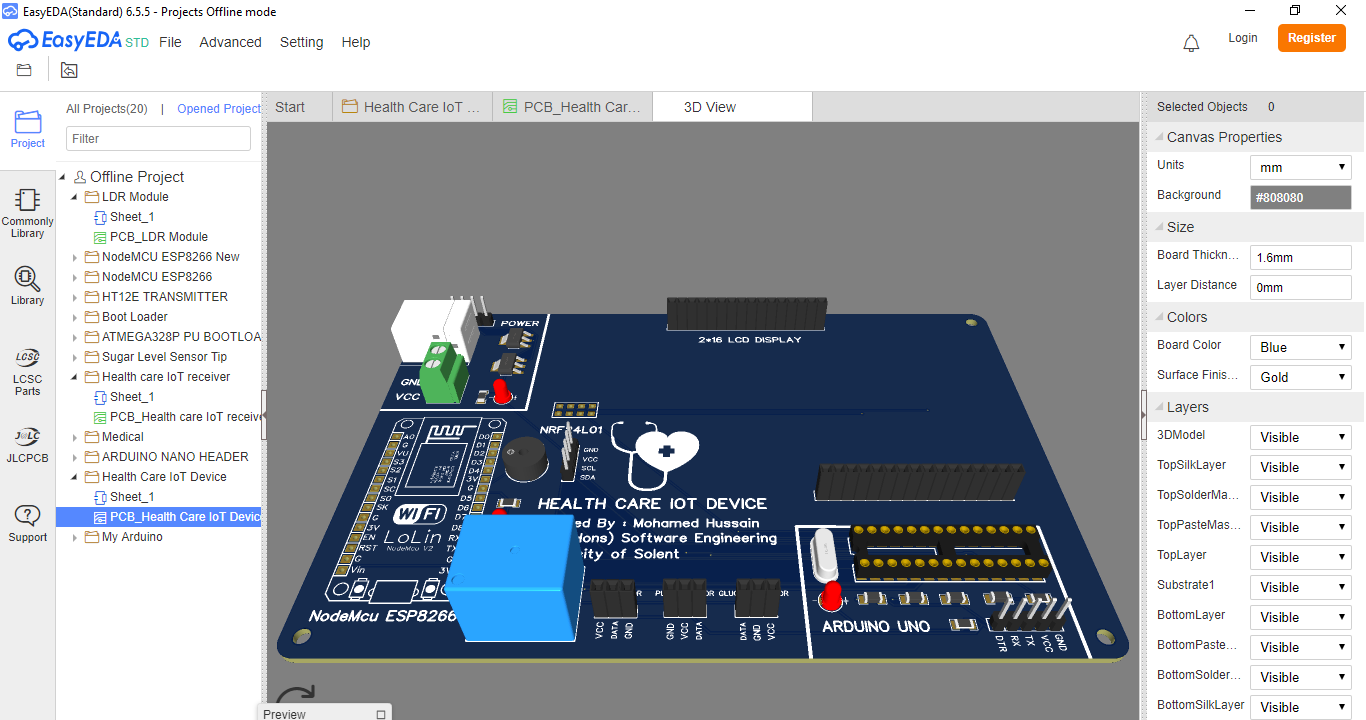Collapse the Offline Project tree root
This screenshot has width=1366, height=720.
(x=64, y=177)
